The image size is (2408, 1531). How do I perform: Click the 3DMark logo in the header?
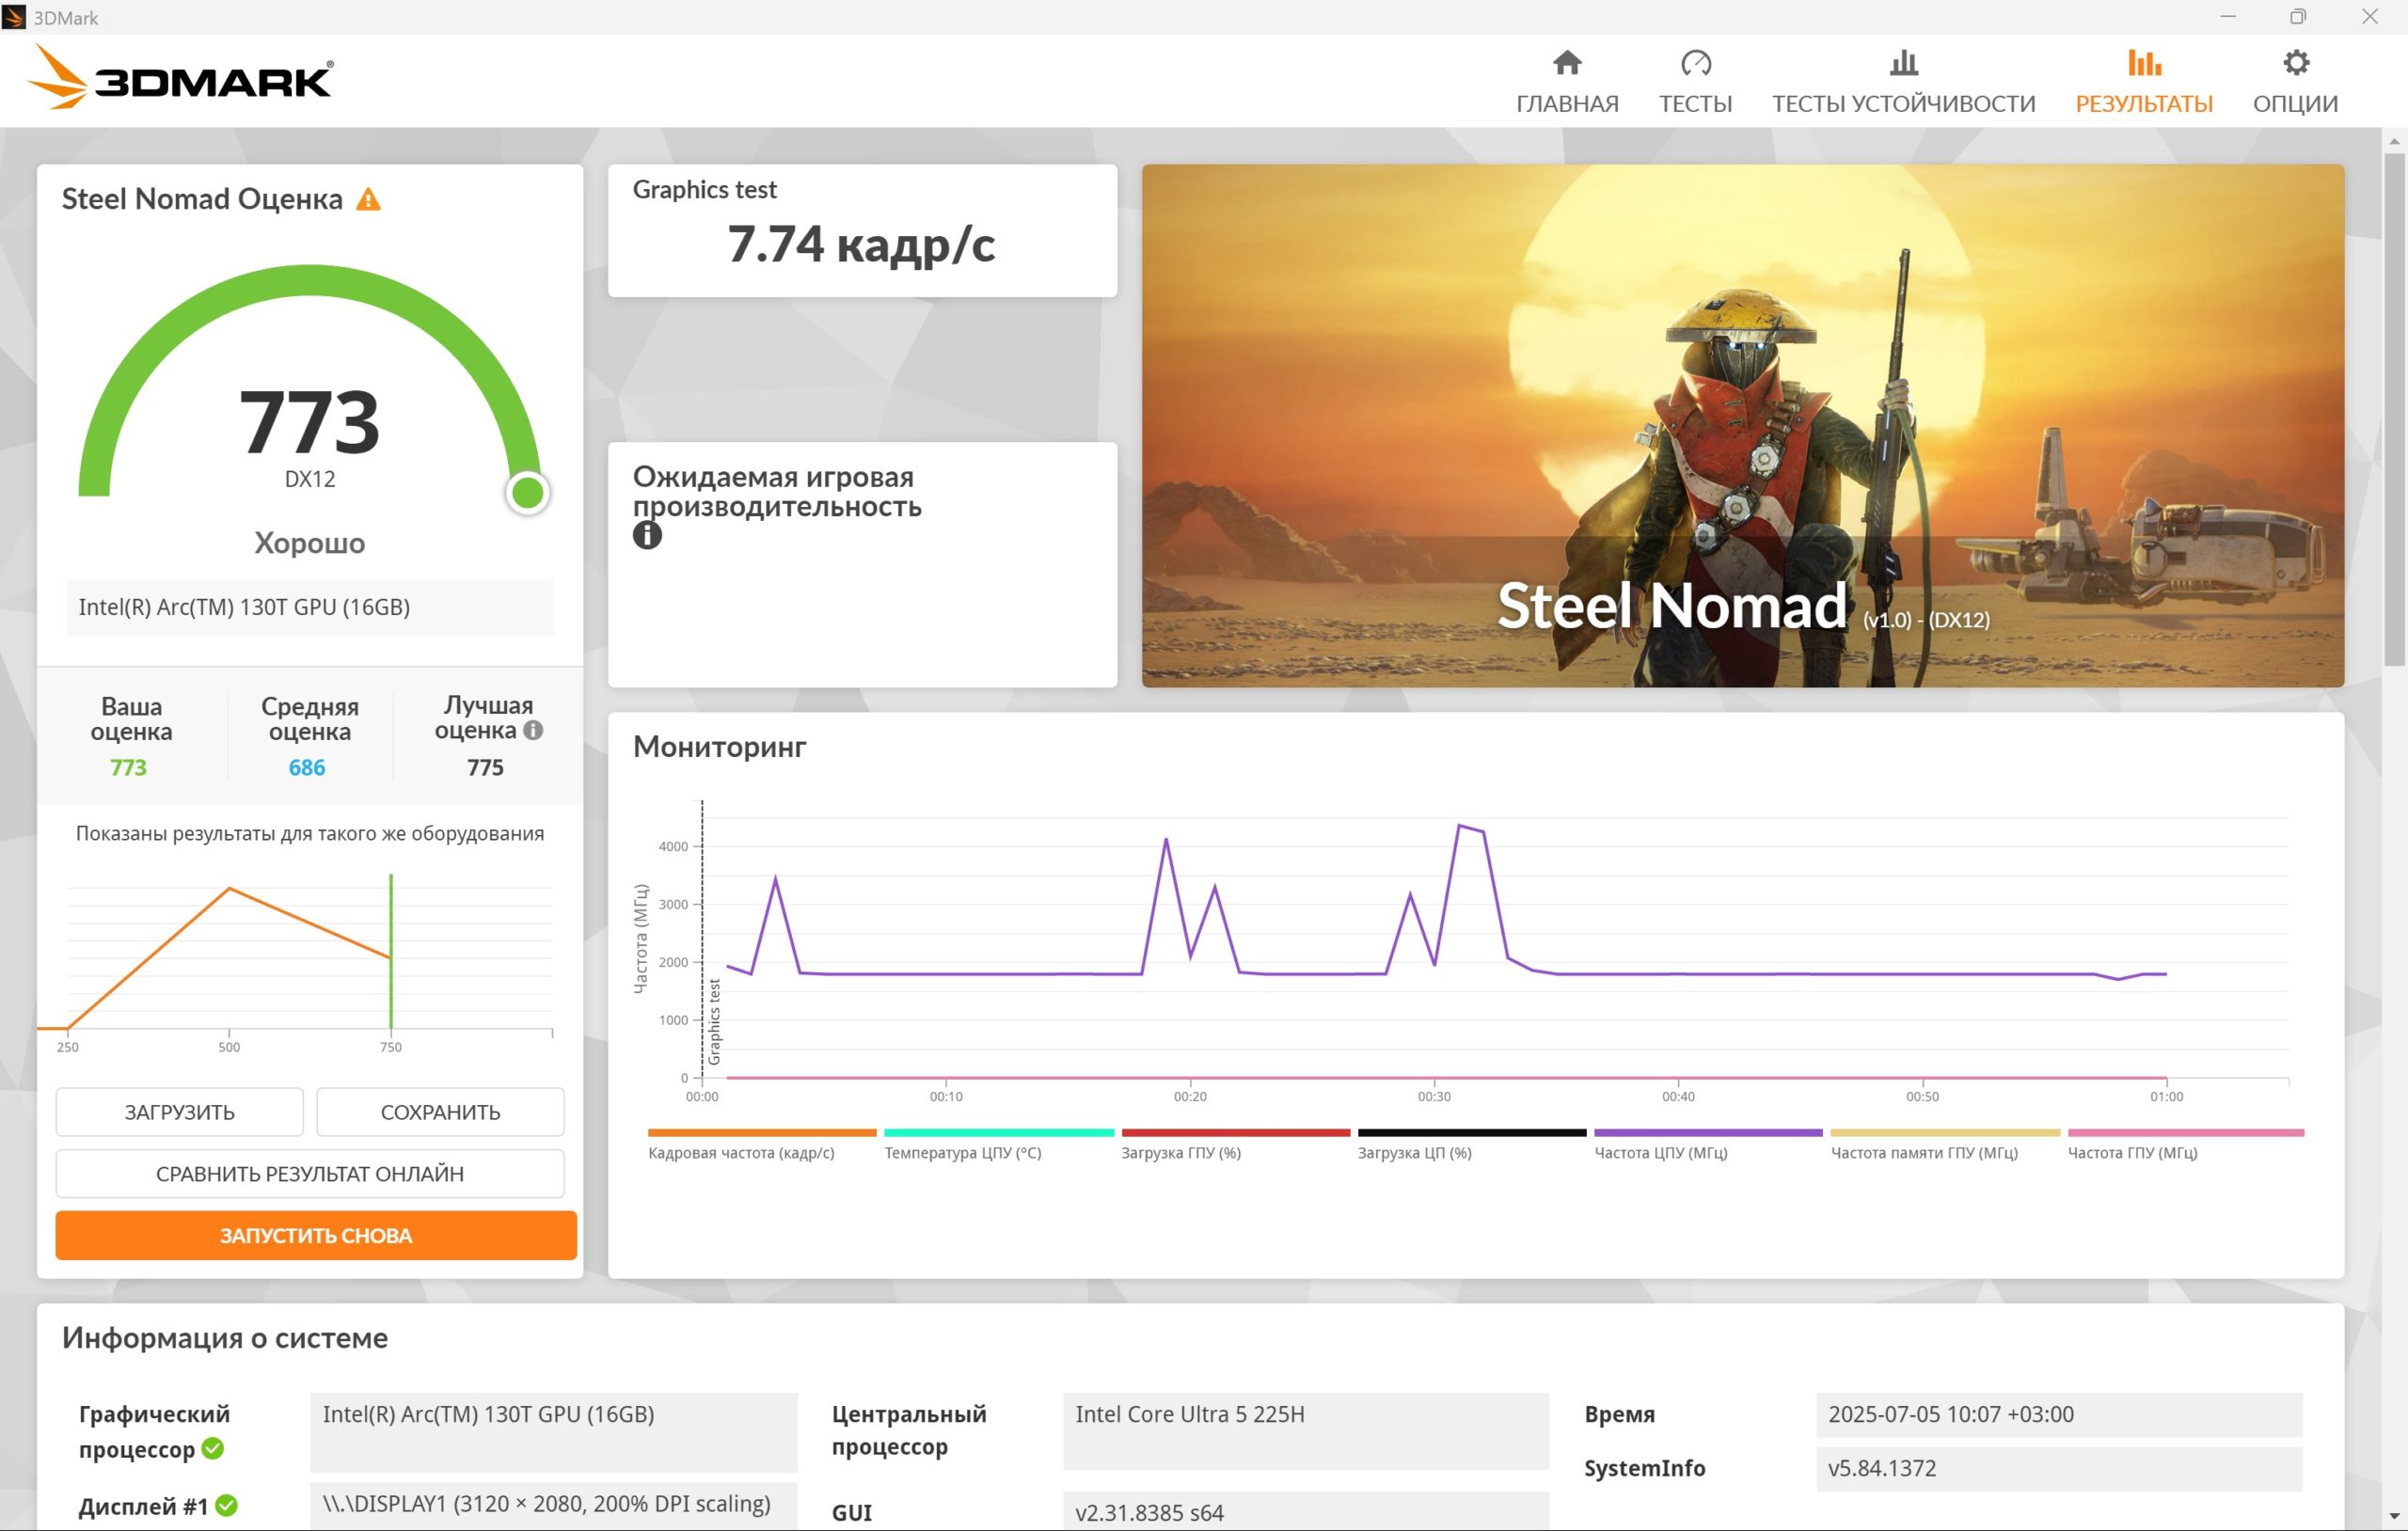pos(181,78)
